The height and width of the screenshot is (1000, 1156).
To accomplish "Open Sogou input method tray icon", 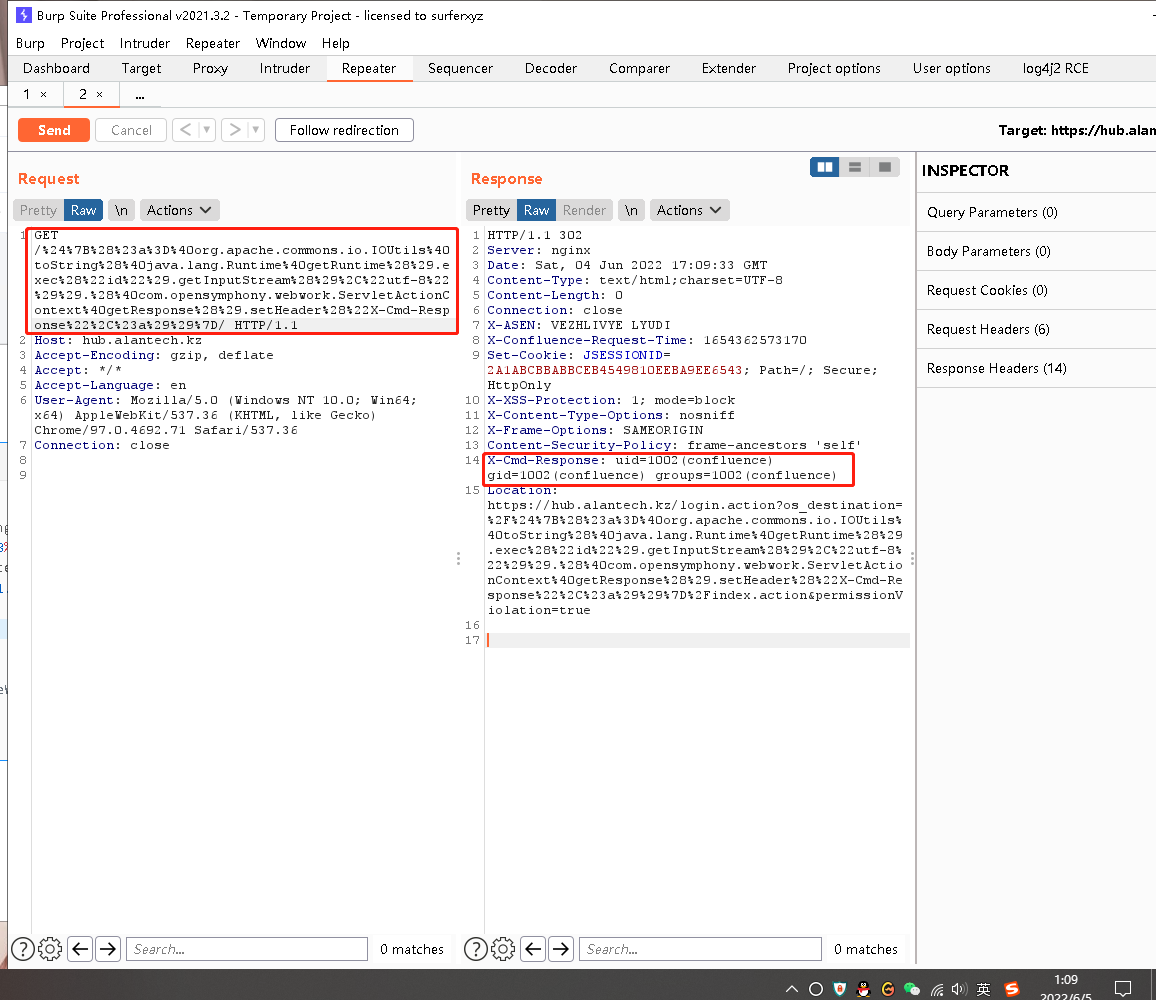I will tap(1012, 989).
